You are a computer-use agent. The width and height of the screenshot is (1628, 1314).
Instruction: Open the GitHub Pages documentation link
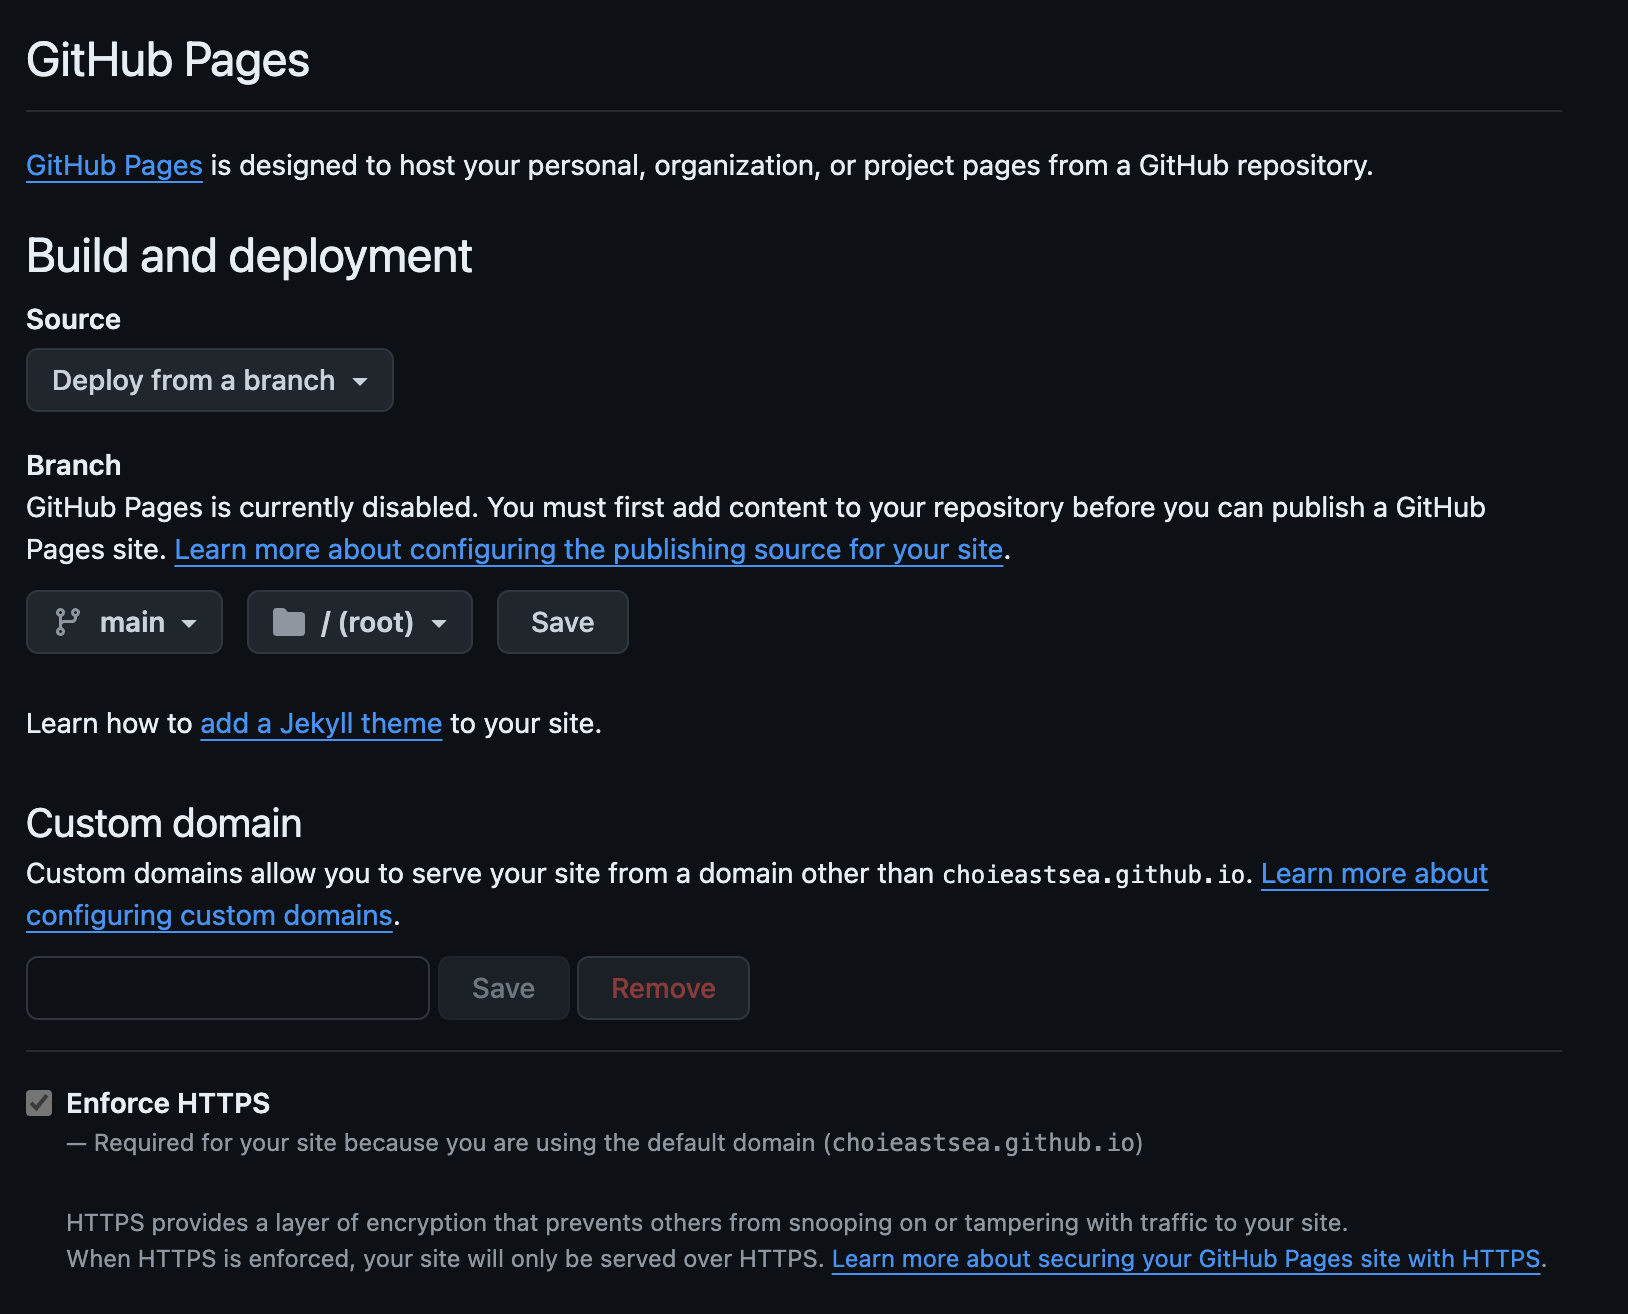click(x=114, y=165)
